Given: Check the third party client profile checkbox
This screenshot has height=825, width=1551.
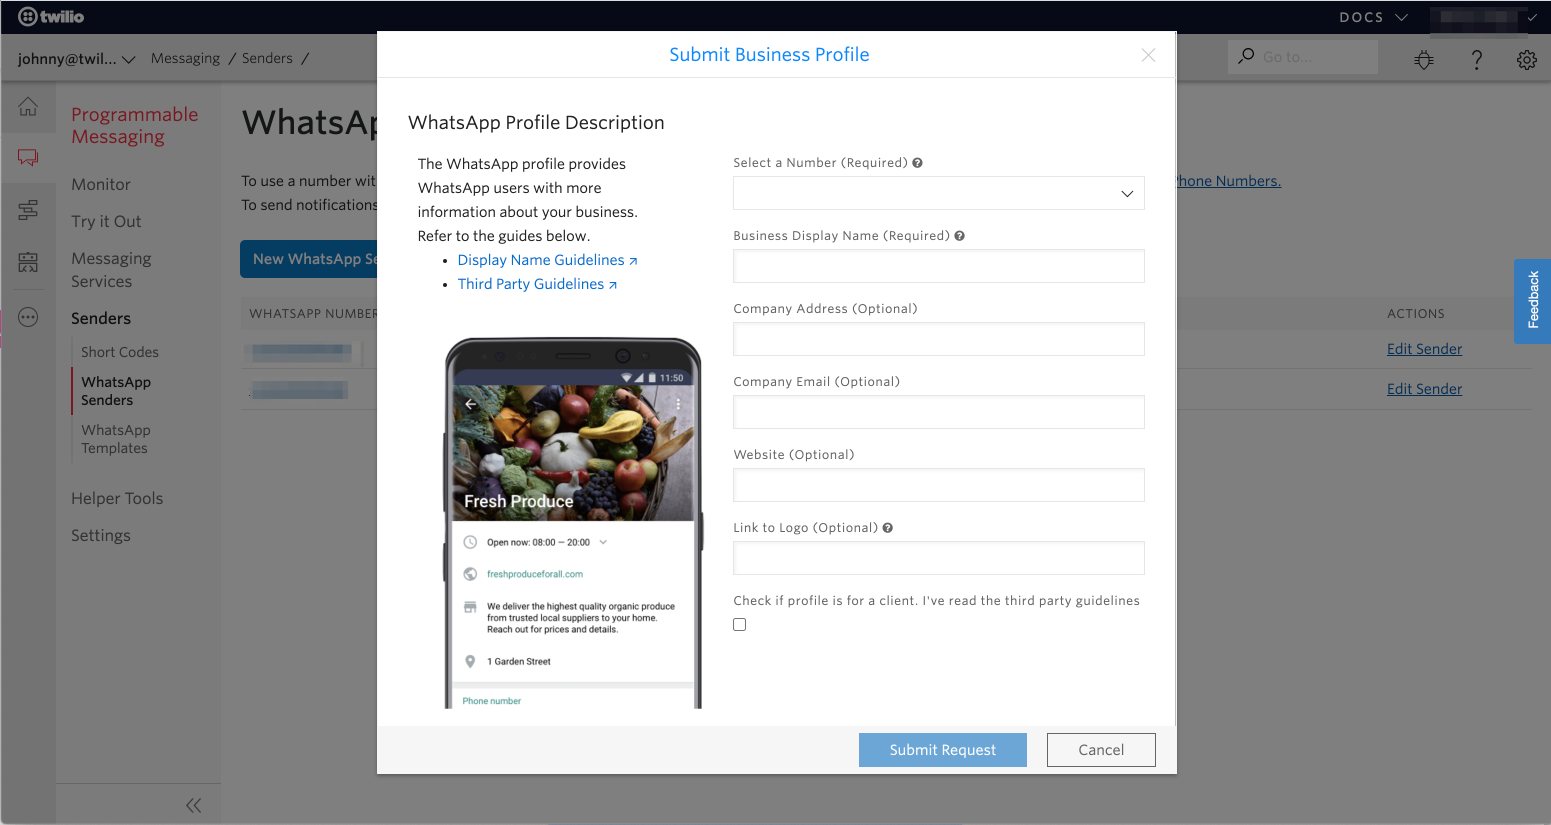Looking at the screenshot, I should (x=740, y=625).
